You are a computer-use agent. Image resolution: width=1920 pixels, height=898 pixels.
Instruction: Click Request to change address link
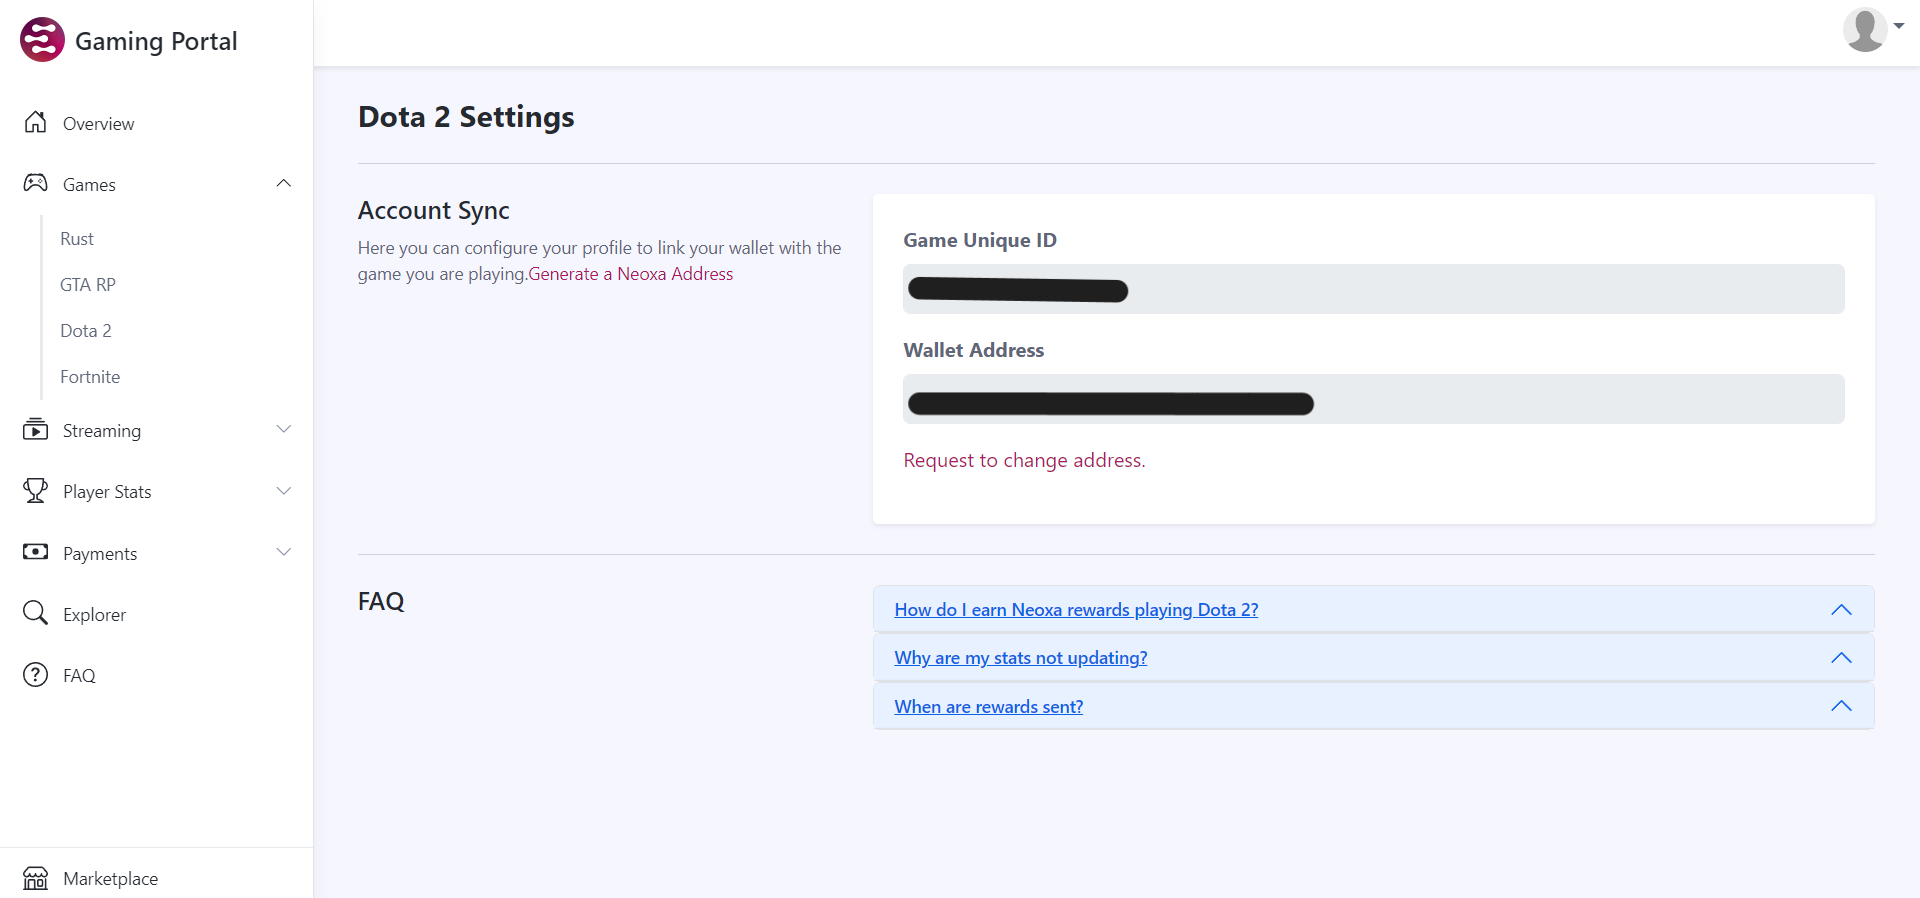(1024, 460)
